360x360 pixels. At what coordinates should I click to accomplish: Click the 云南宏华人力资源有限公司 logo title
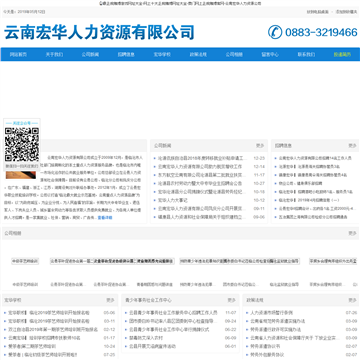click(99, 33)
